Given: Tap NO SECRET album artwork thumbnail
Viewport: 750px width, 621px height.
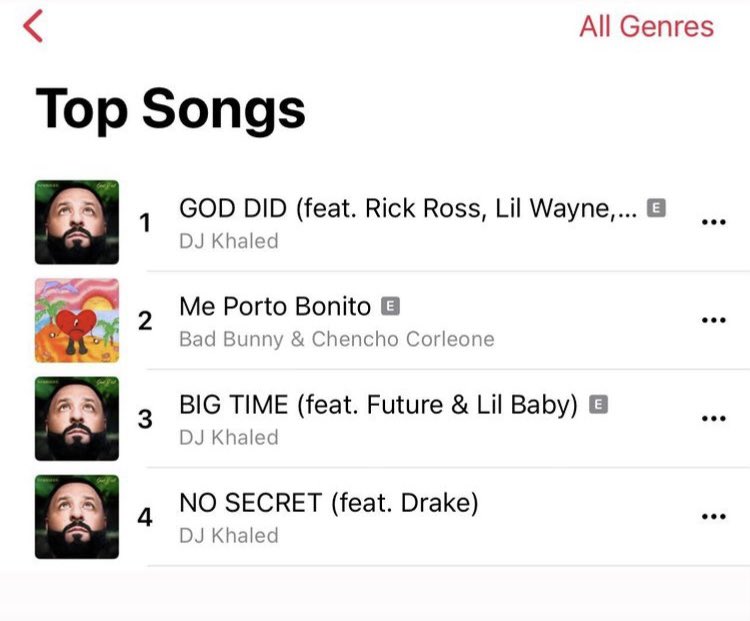Looking at the screenshot, I should pos(77,517).
